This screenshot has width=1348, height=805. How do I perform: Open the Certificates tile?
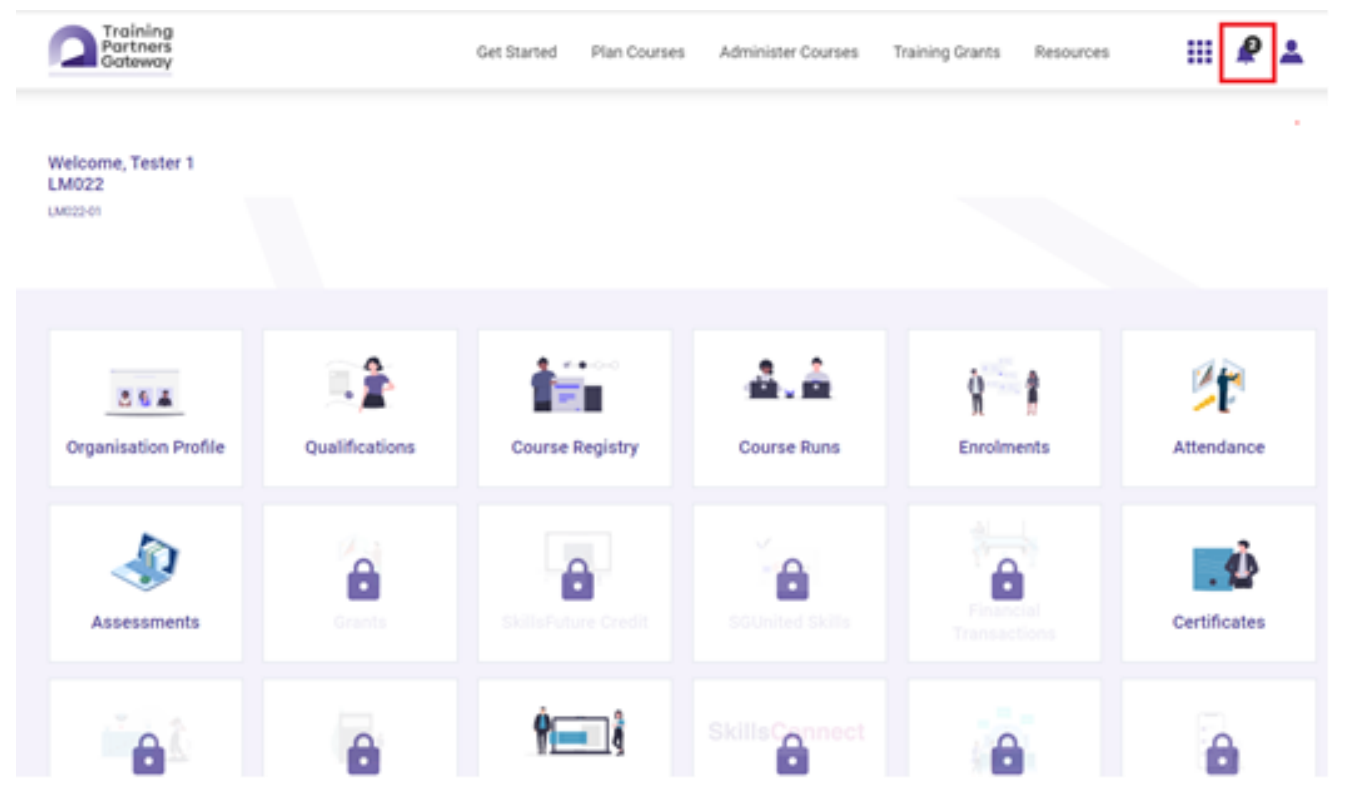point(1218,583)
